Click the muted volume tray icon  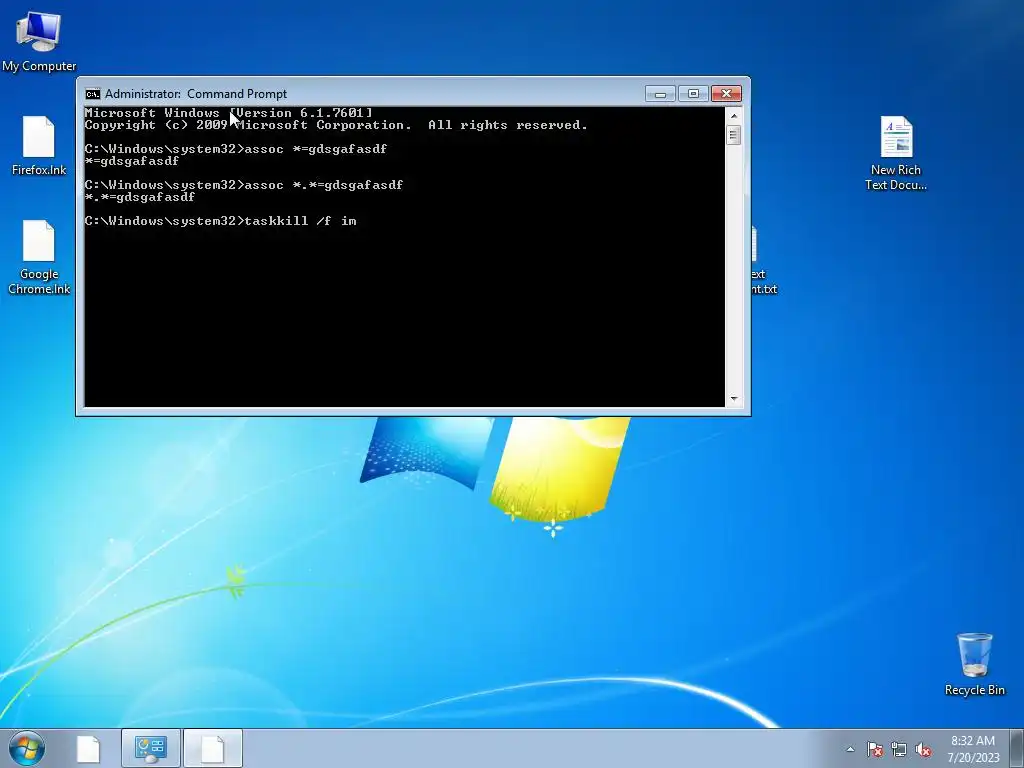point(923,749)
